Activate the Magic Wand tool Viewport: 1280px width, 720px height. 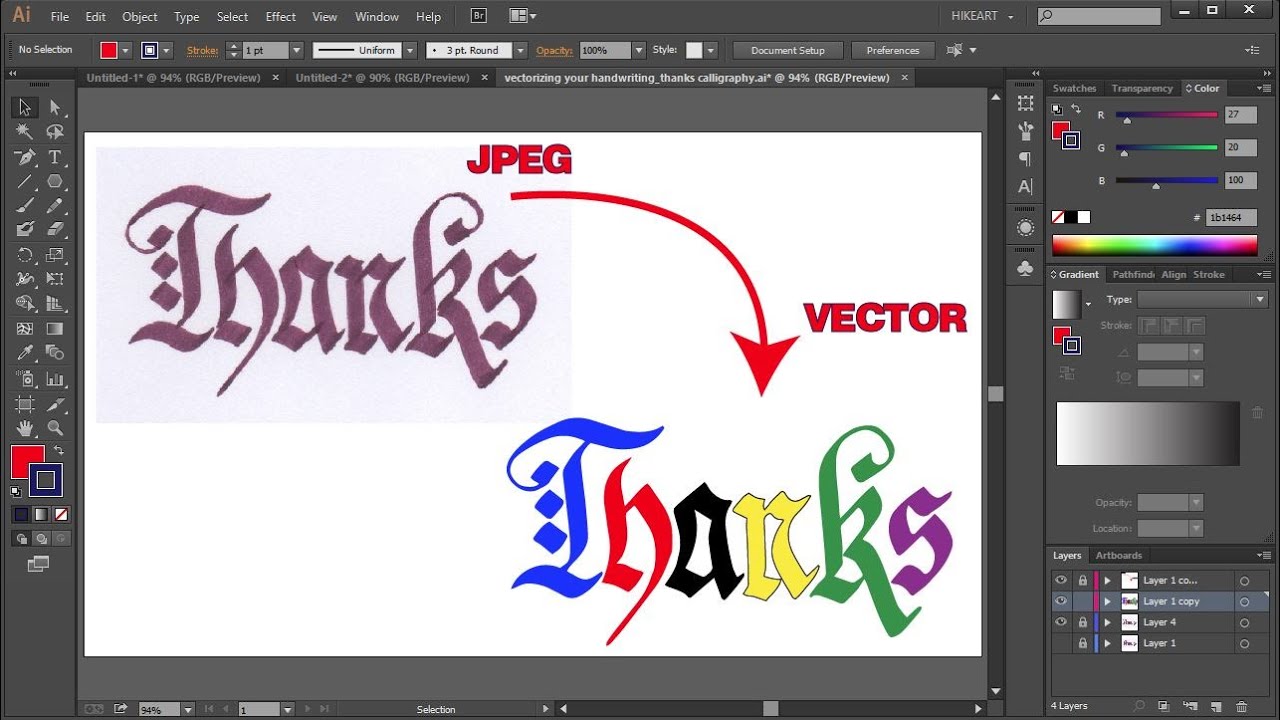pos(22,128)
